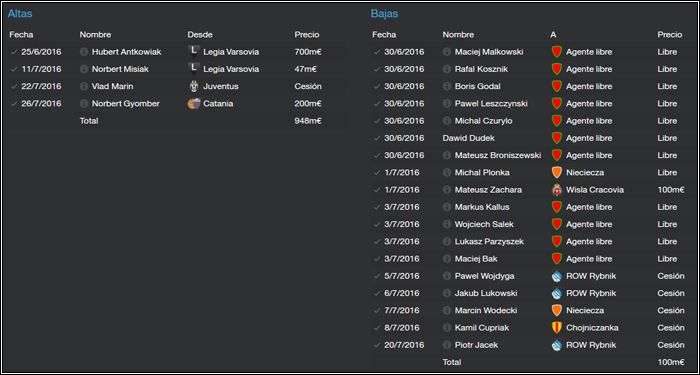
Task: Click info icon next to Mateusz Broniszewski
Action: (446, 155)
